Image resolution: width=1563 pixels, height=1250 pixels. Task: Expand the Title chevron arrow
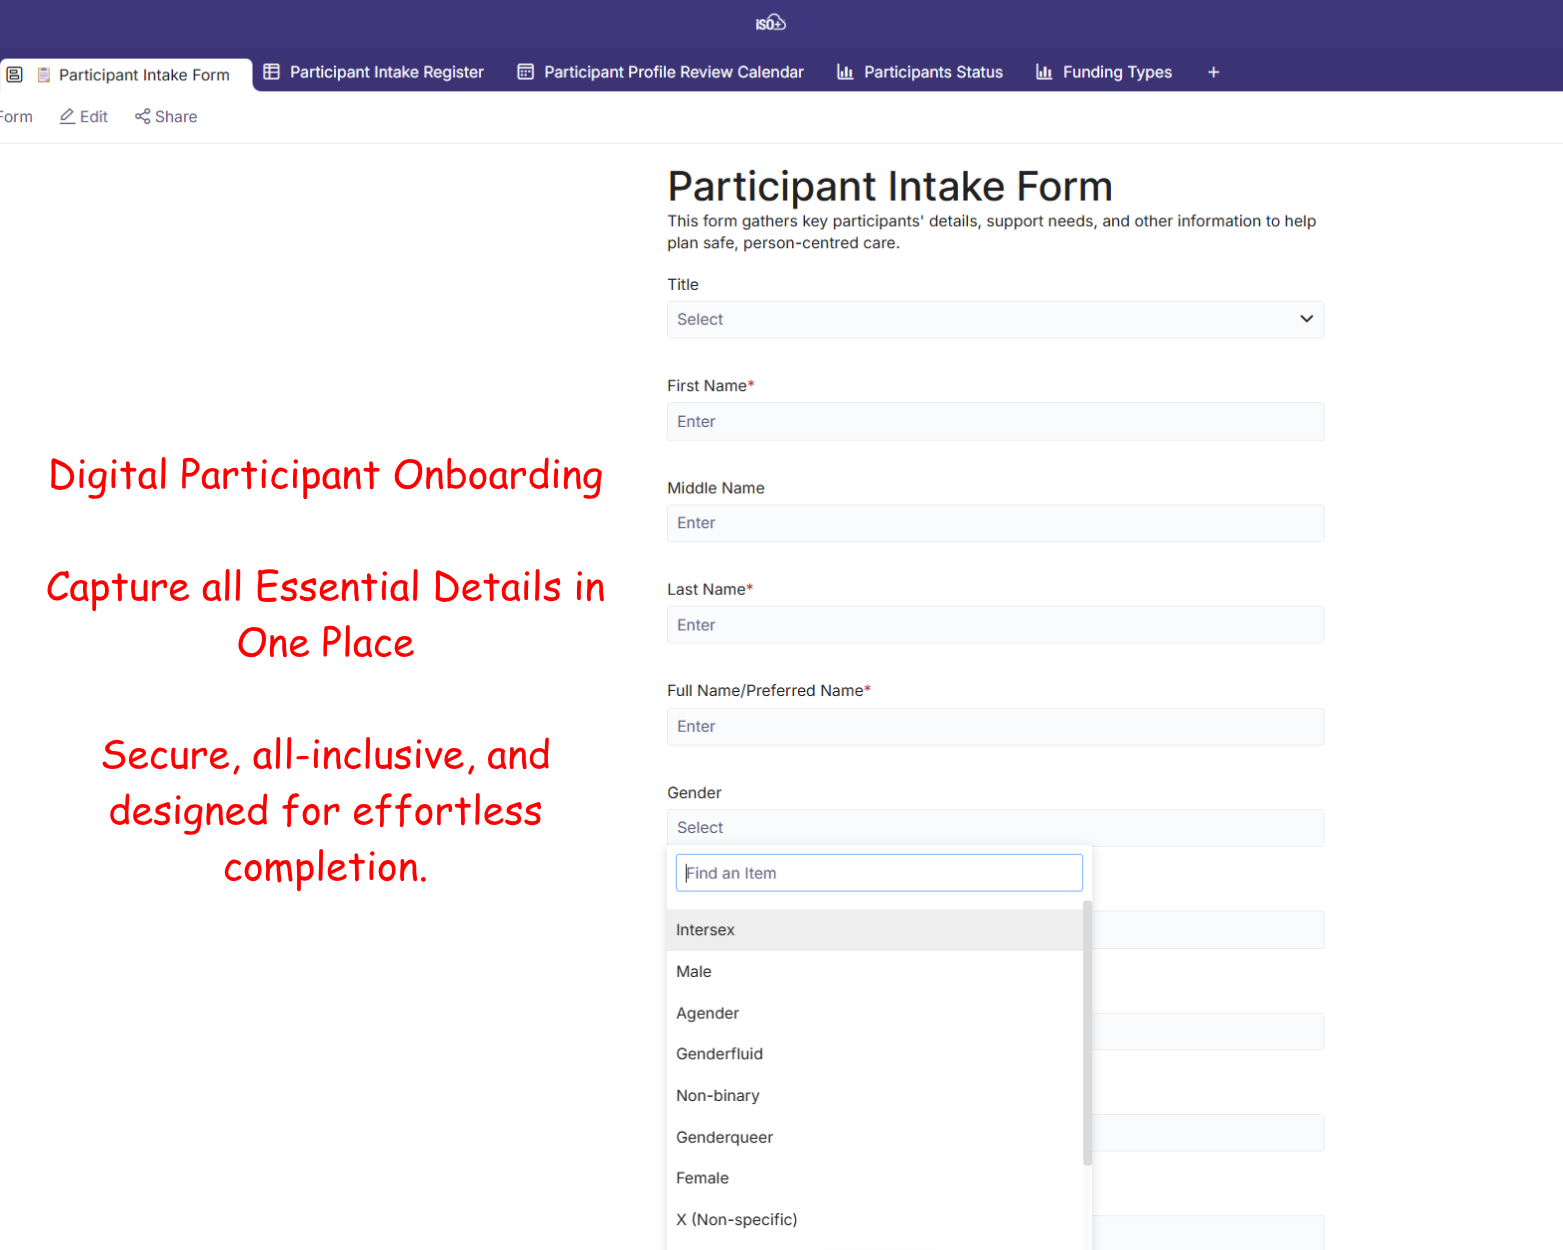(1306, 319)
